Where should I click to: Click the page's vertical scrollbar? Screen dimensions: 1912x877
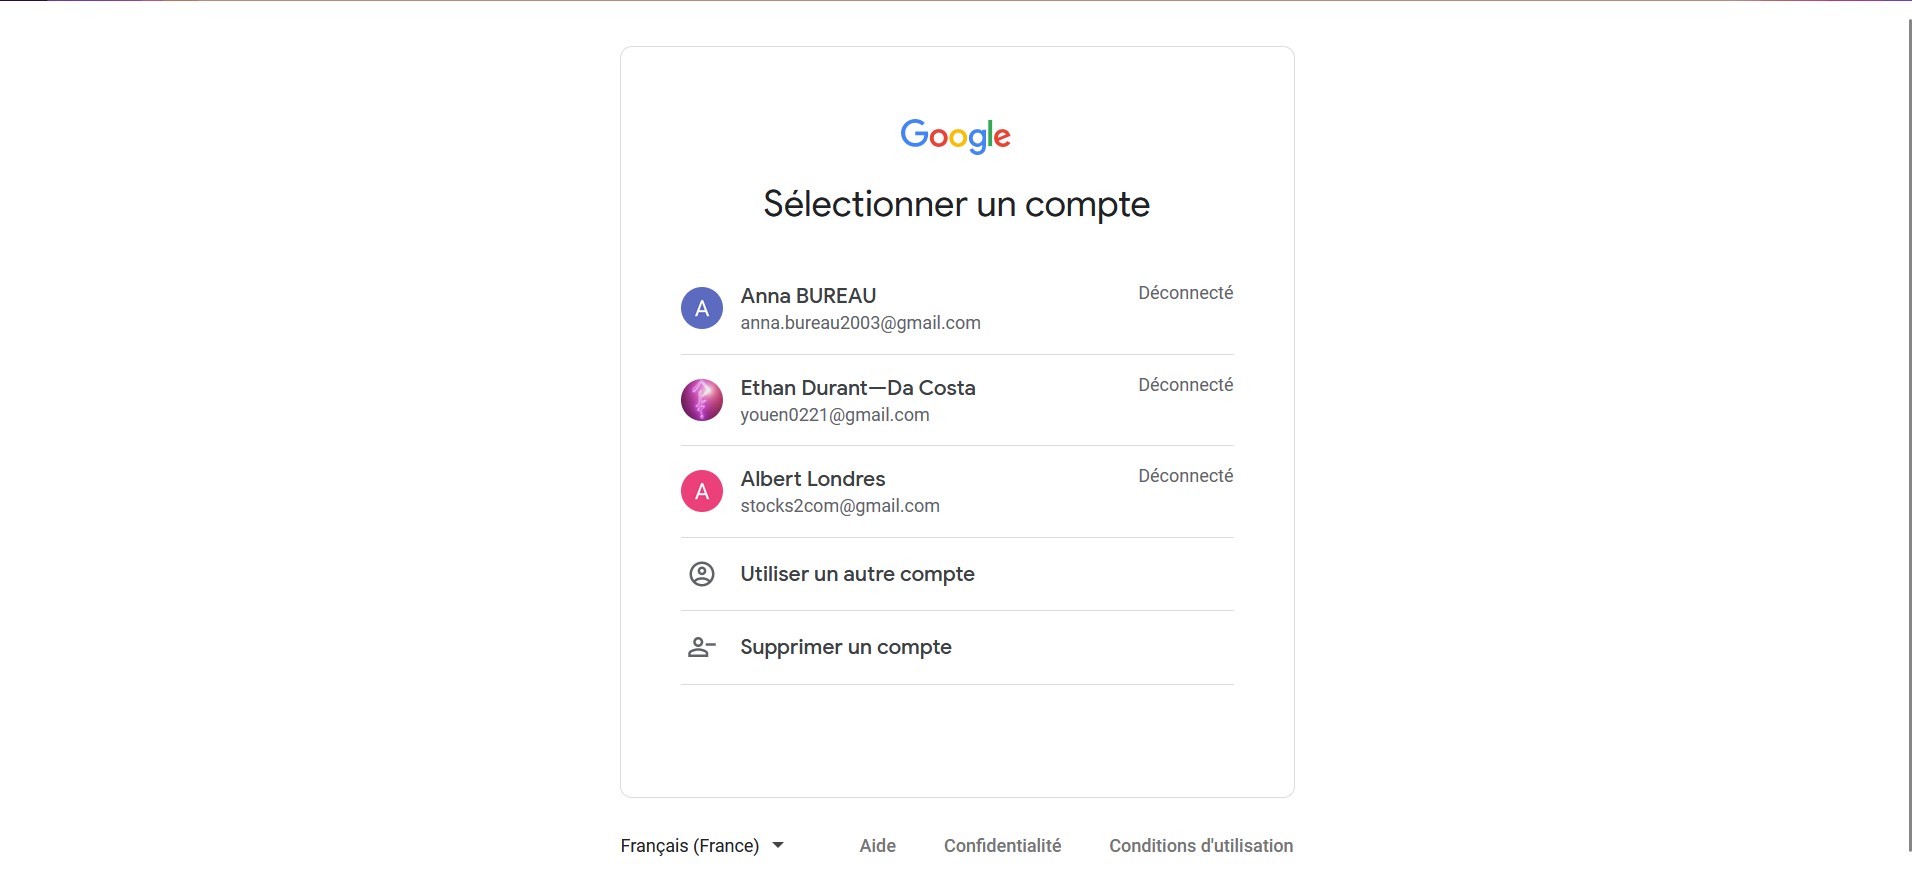click(x=1909, y=430)
